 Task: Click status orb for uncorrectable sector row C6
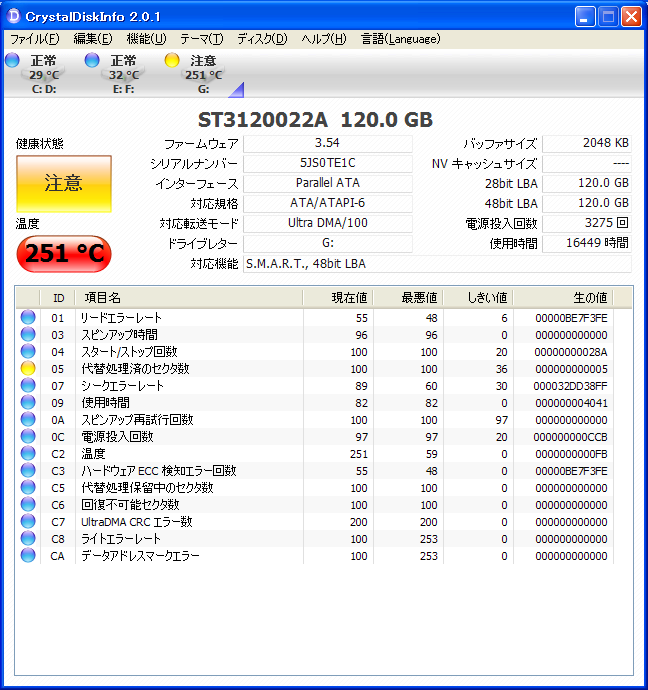[28, 504]
